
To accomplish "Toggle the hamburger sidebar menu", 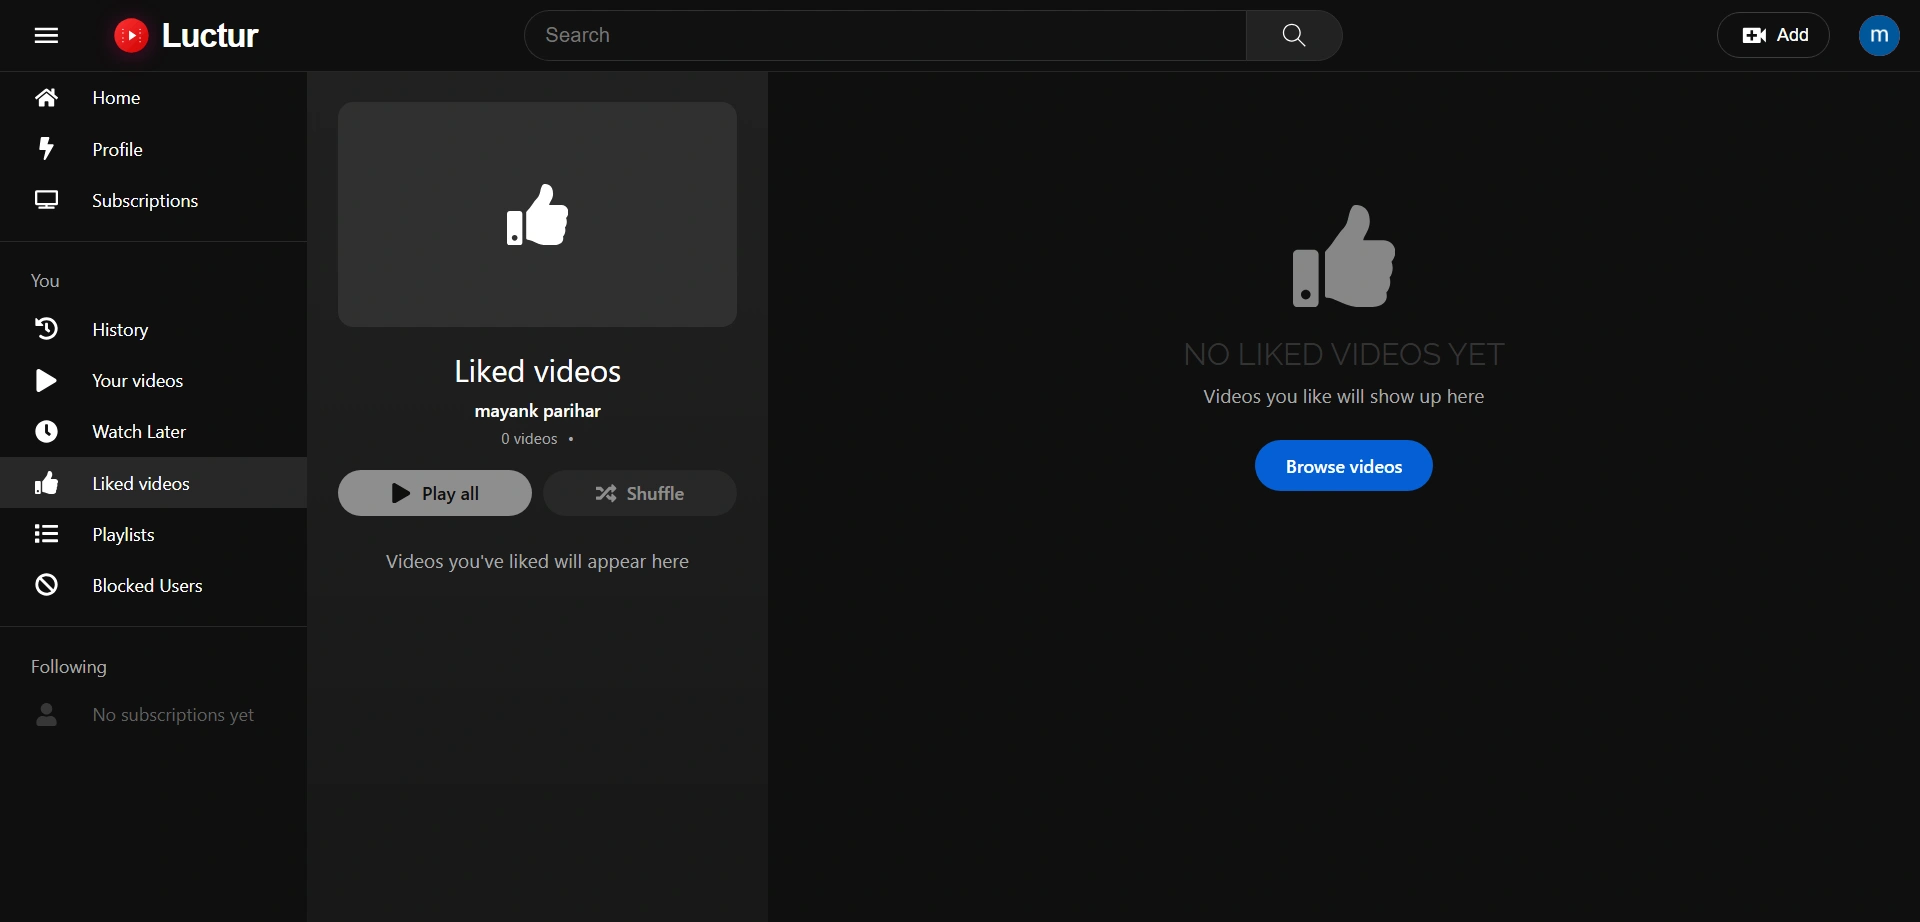I will click(46, 36).
